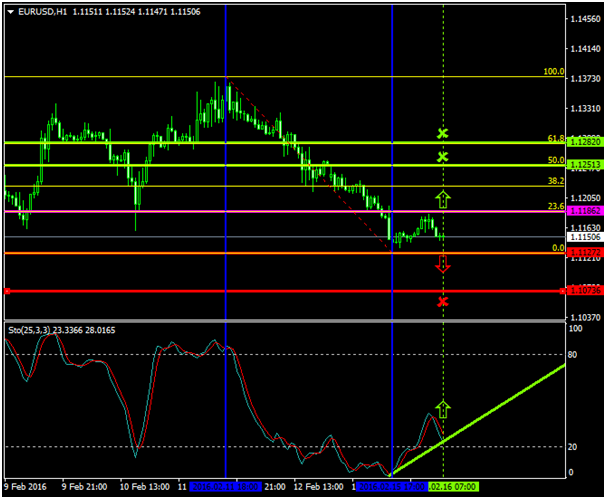Click the green 02.16 07:00 time marker

[453, 487]
